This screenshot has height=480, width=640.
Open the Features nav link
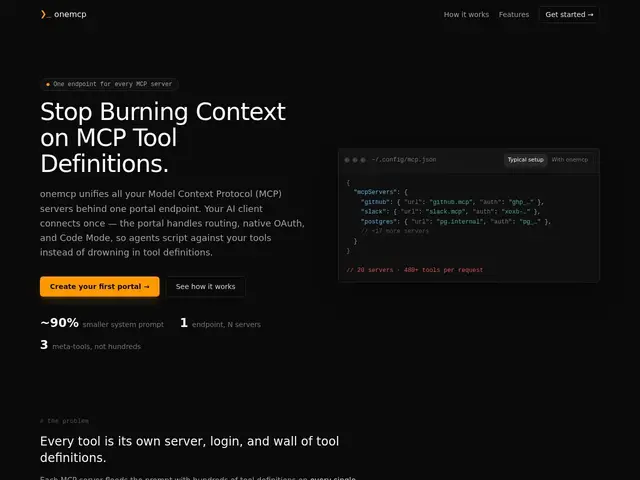pos(513,15)
